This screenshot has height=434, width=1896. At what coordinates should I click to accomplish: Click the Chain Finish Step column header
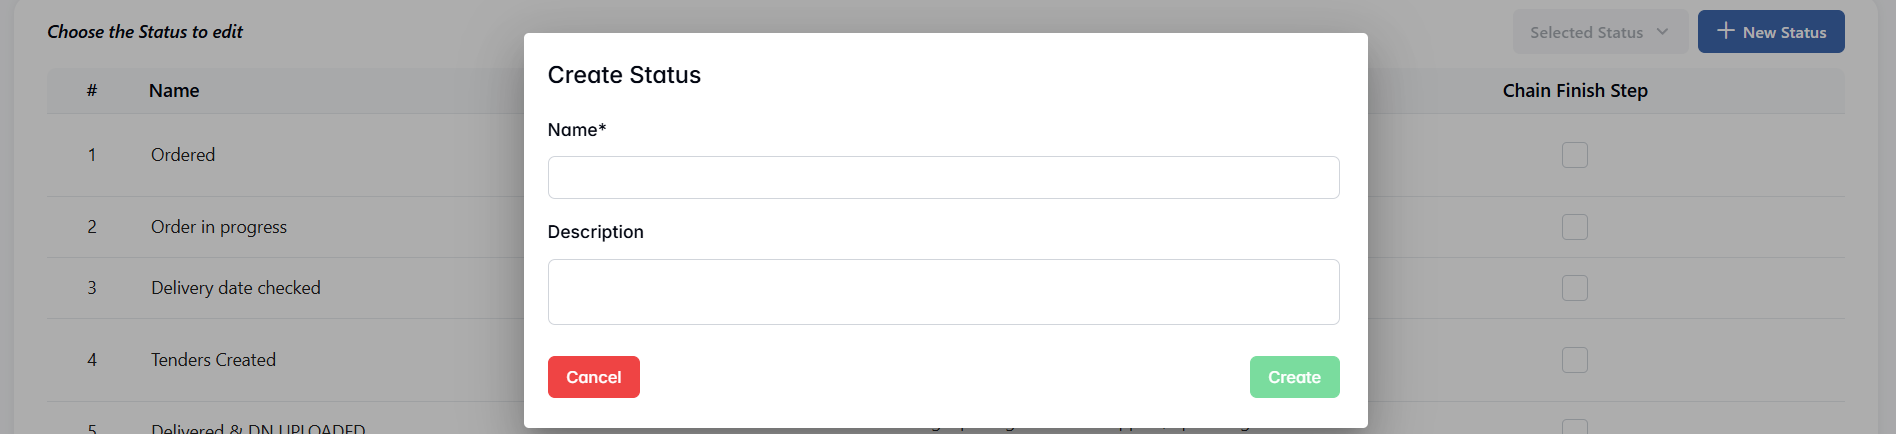1574,91
